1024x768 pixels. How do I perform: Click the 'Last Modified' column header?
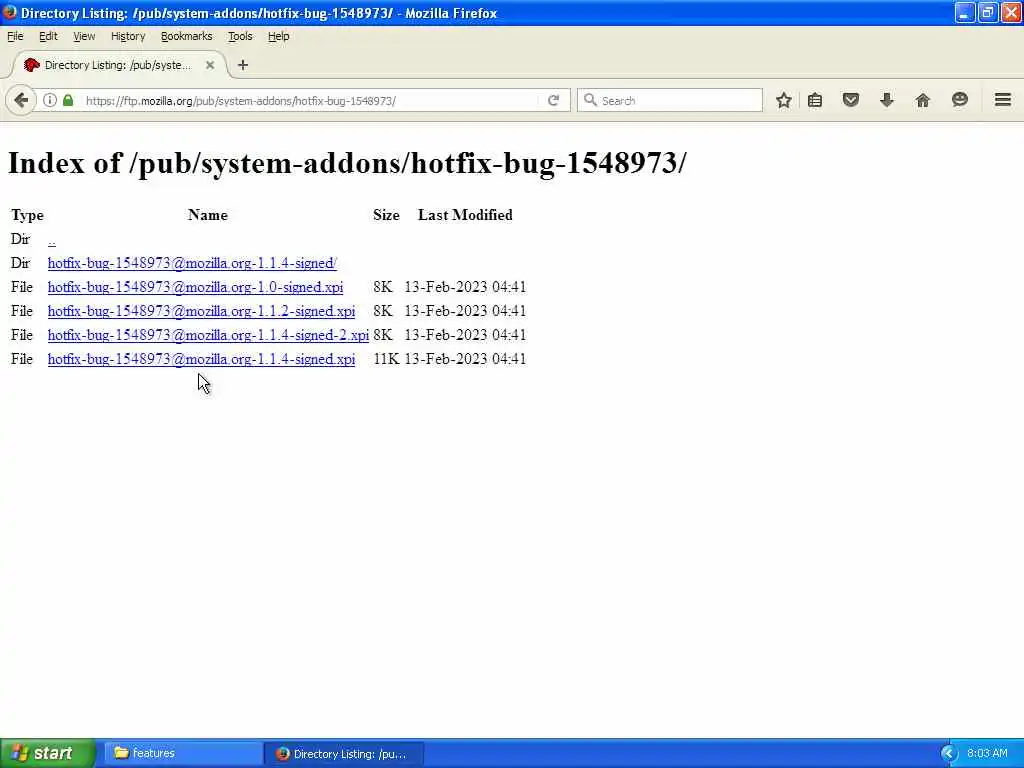tap(465, 216)
